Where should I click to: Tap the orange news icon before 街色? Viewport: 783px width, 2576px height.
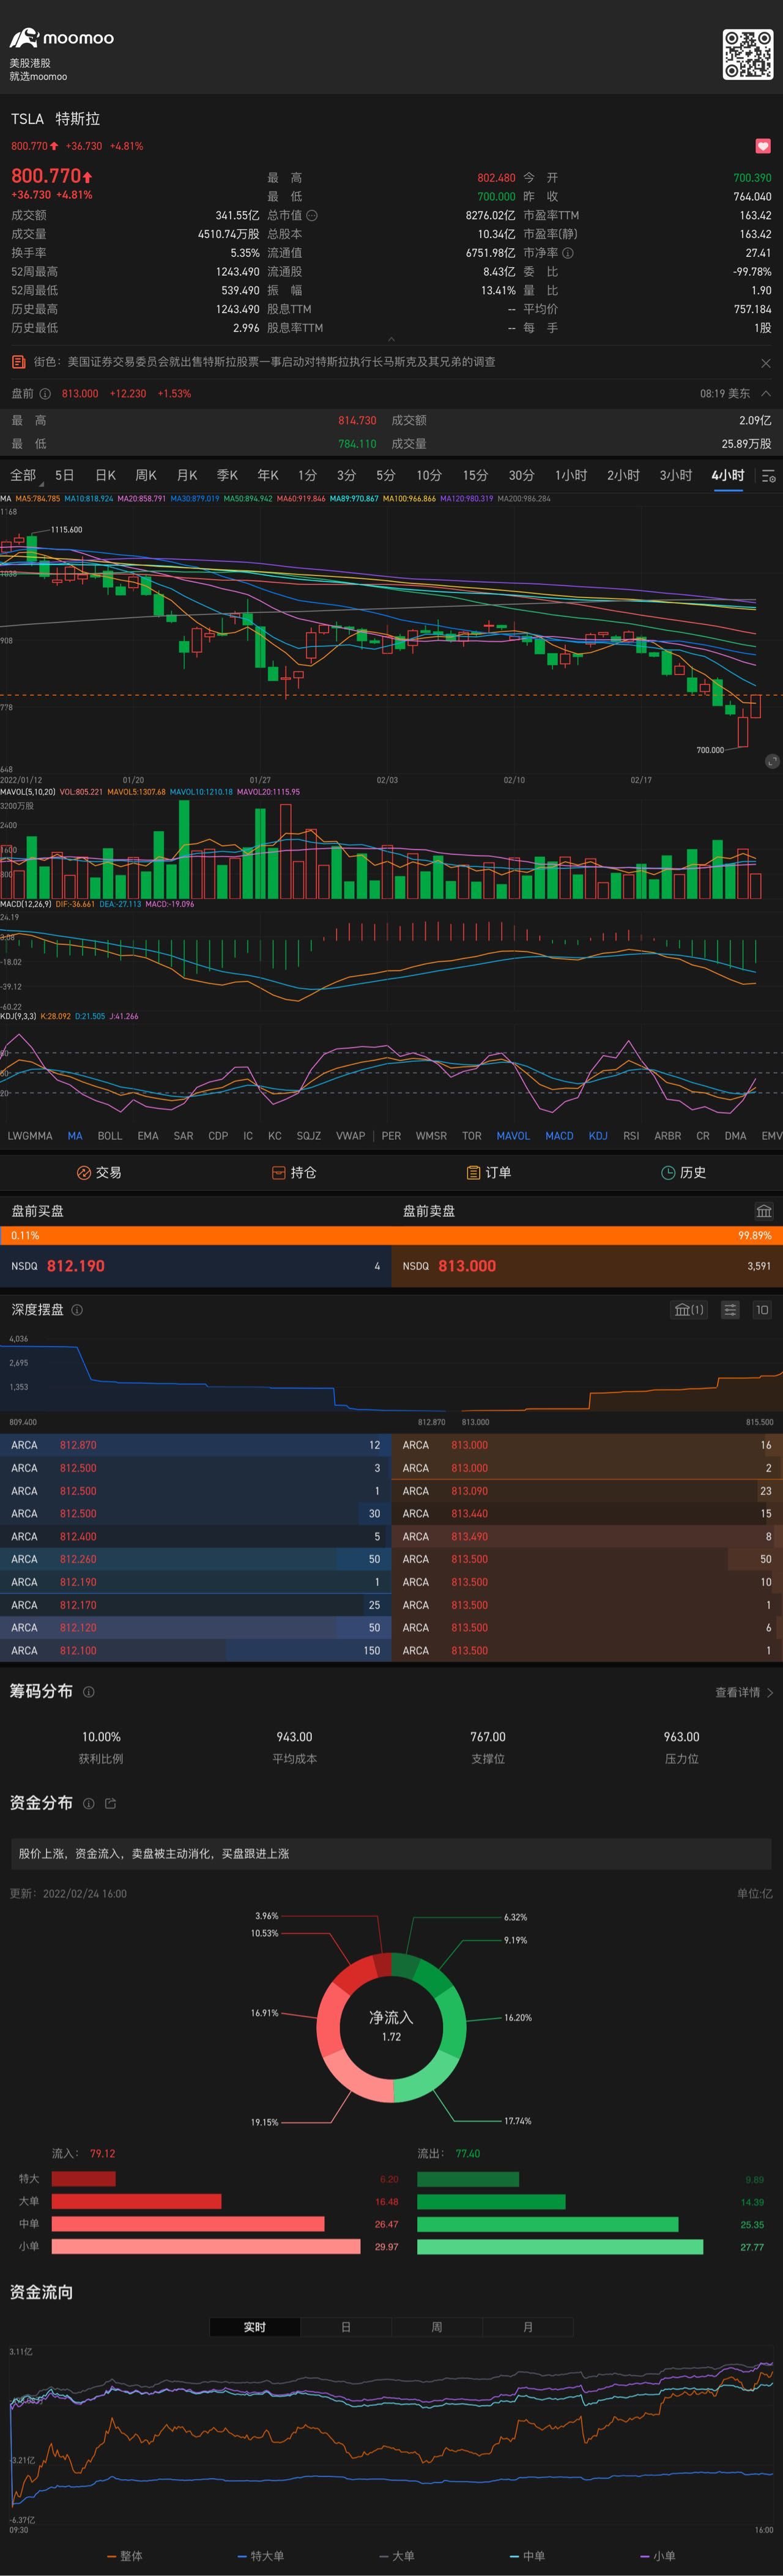click(18, 362)
